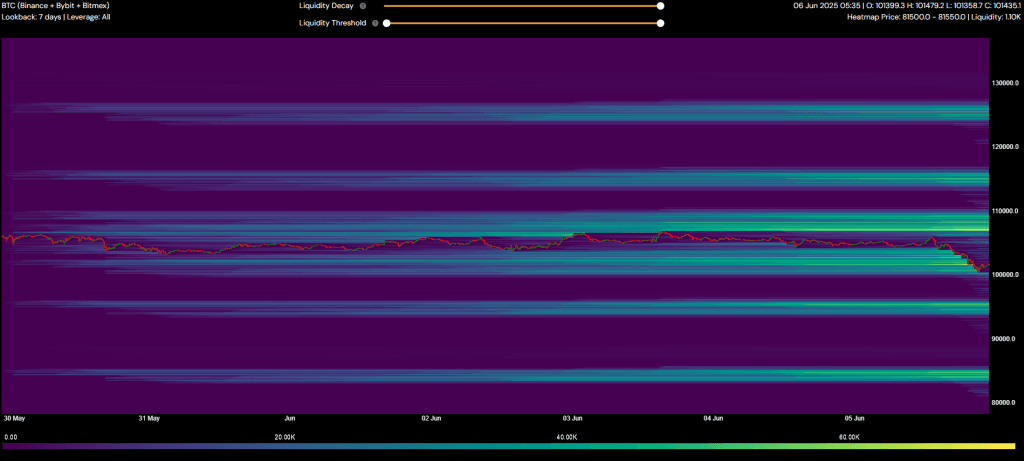Click the 80000.0 price axis label

(x=1005, y=403)
